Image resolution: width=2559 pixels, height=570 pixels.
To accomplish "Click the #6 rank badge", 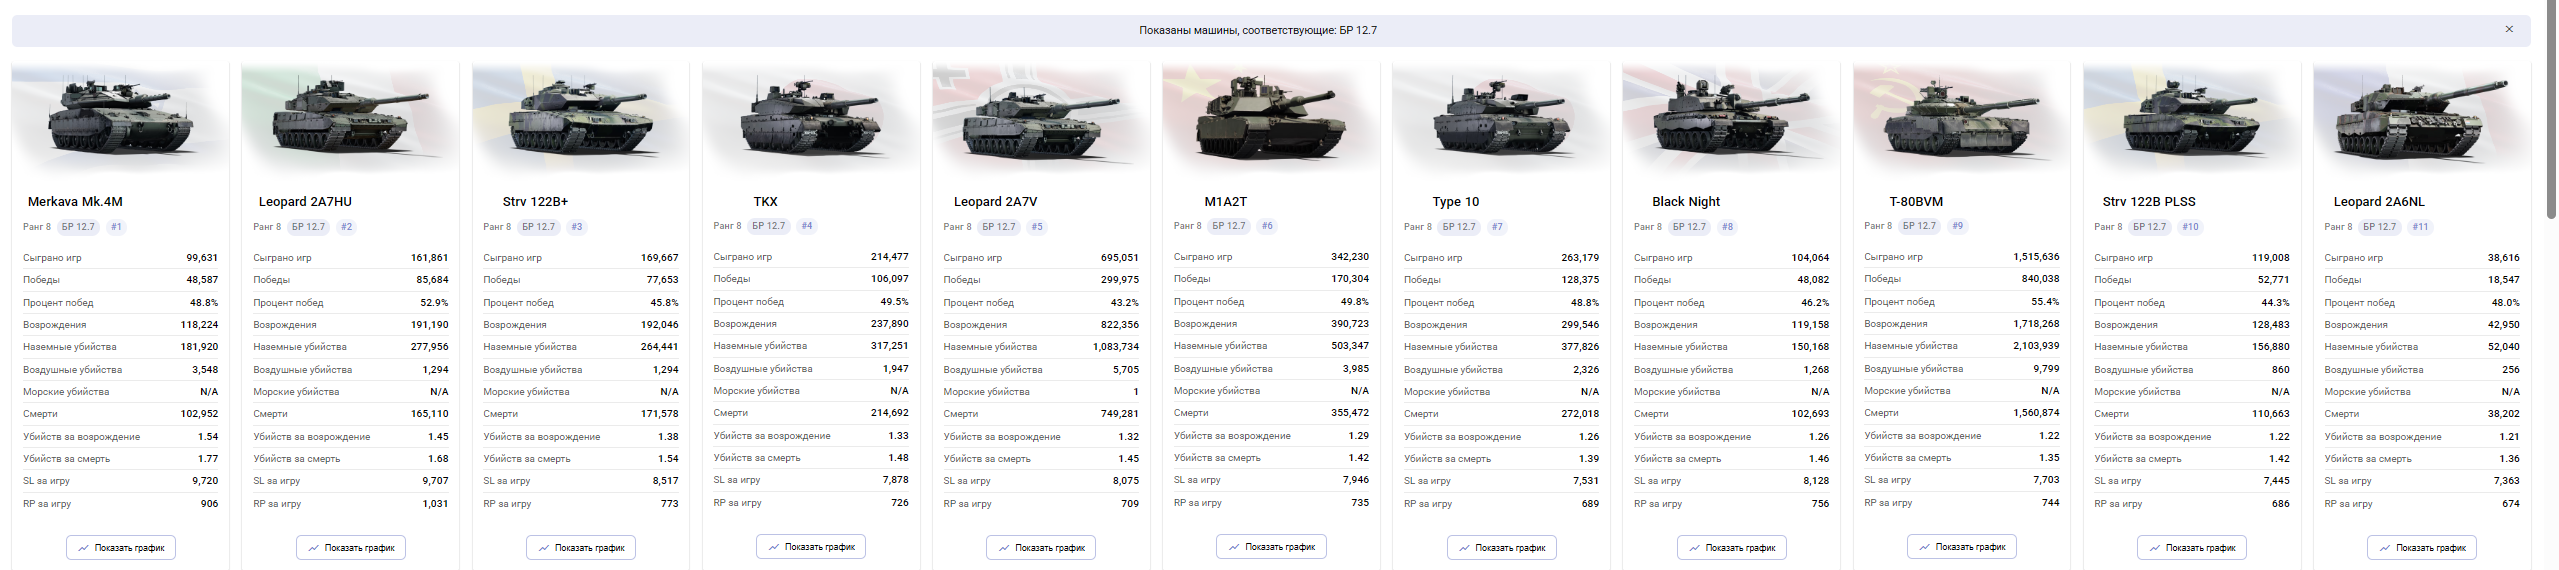I will [1267, 226].
